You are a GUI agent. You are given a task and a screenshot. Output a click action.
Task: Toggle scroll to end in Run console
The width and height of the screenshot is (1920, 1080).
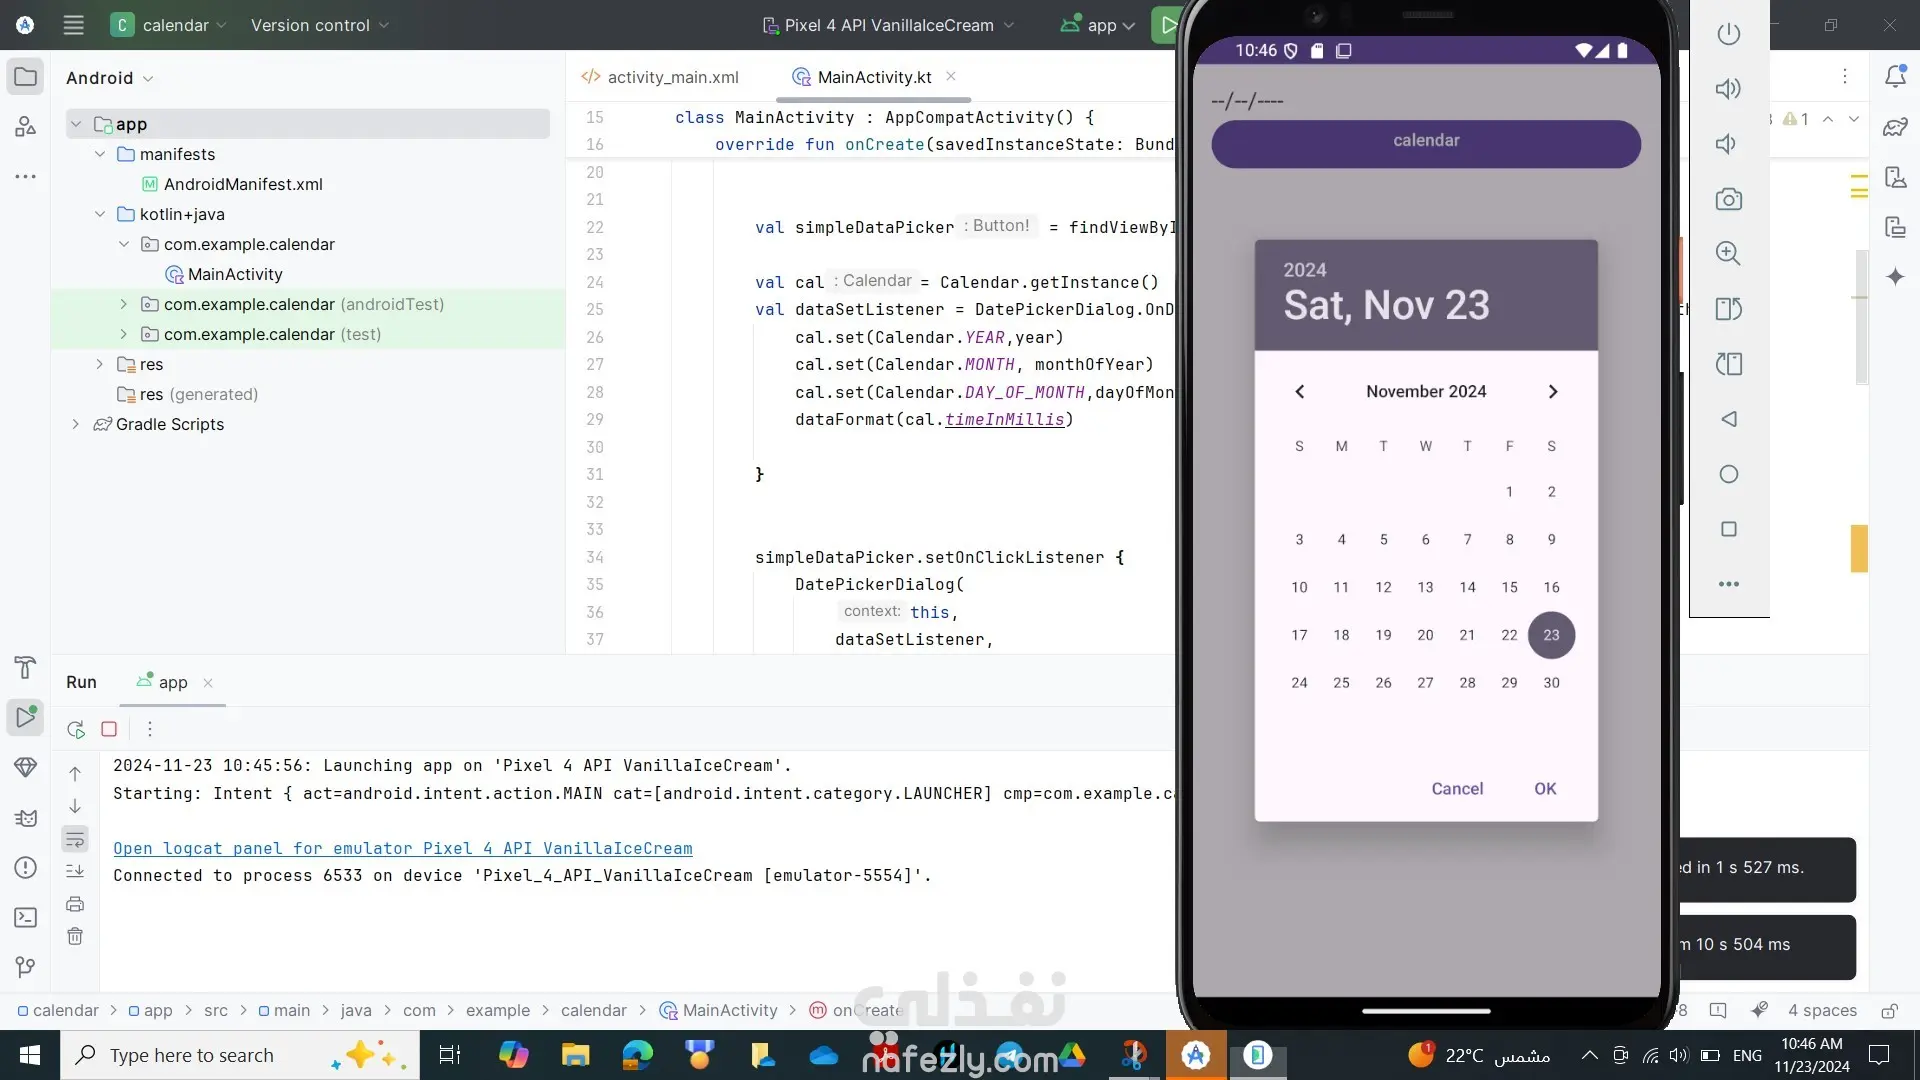coord(75,871)
